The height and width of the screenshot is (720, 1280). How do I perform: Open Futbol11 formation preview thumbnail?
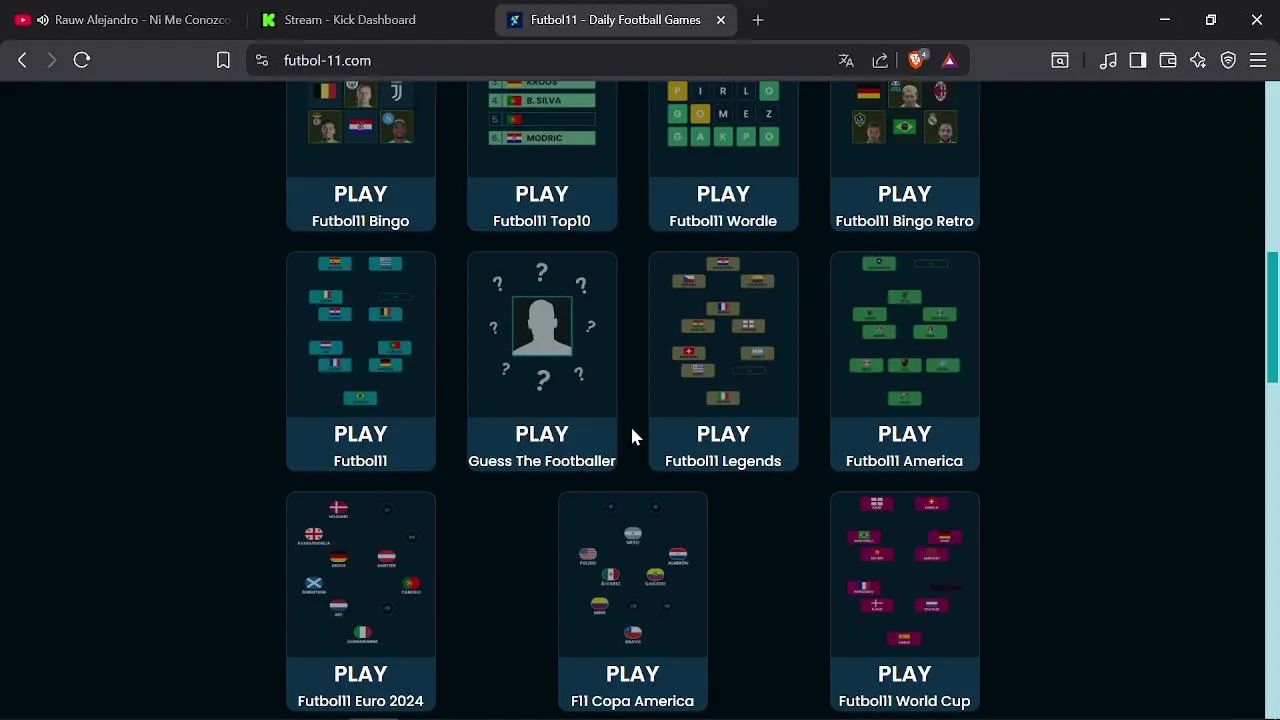pyautogui.click(x=360, y=334)
